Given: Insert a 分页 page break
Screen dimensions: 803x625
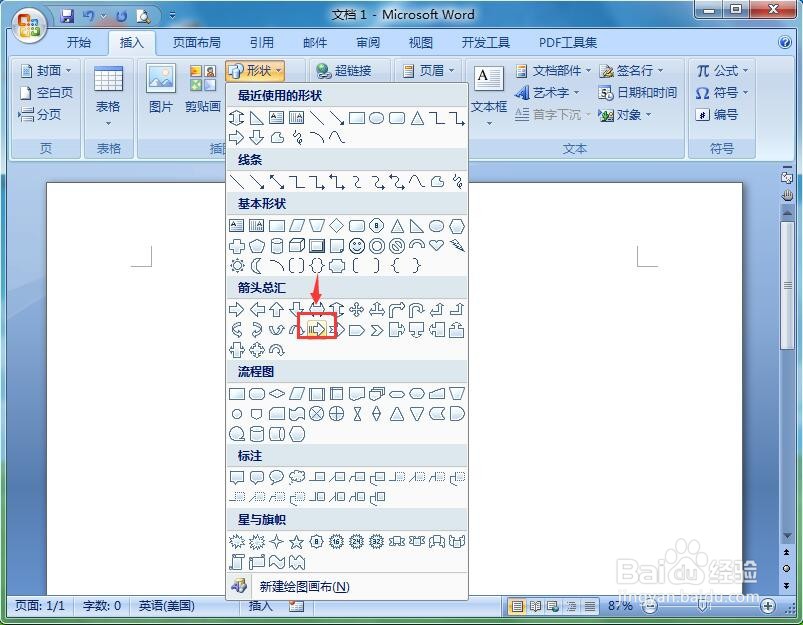Looking at the screenshot, I should [39, 115].
